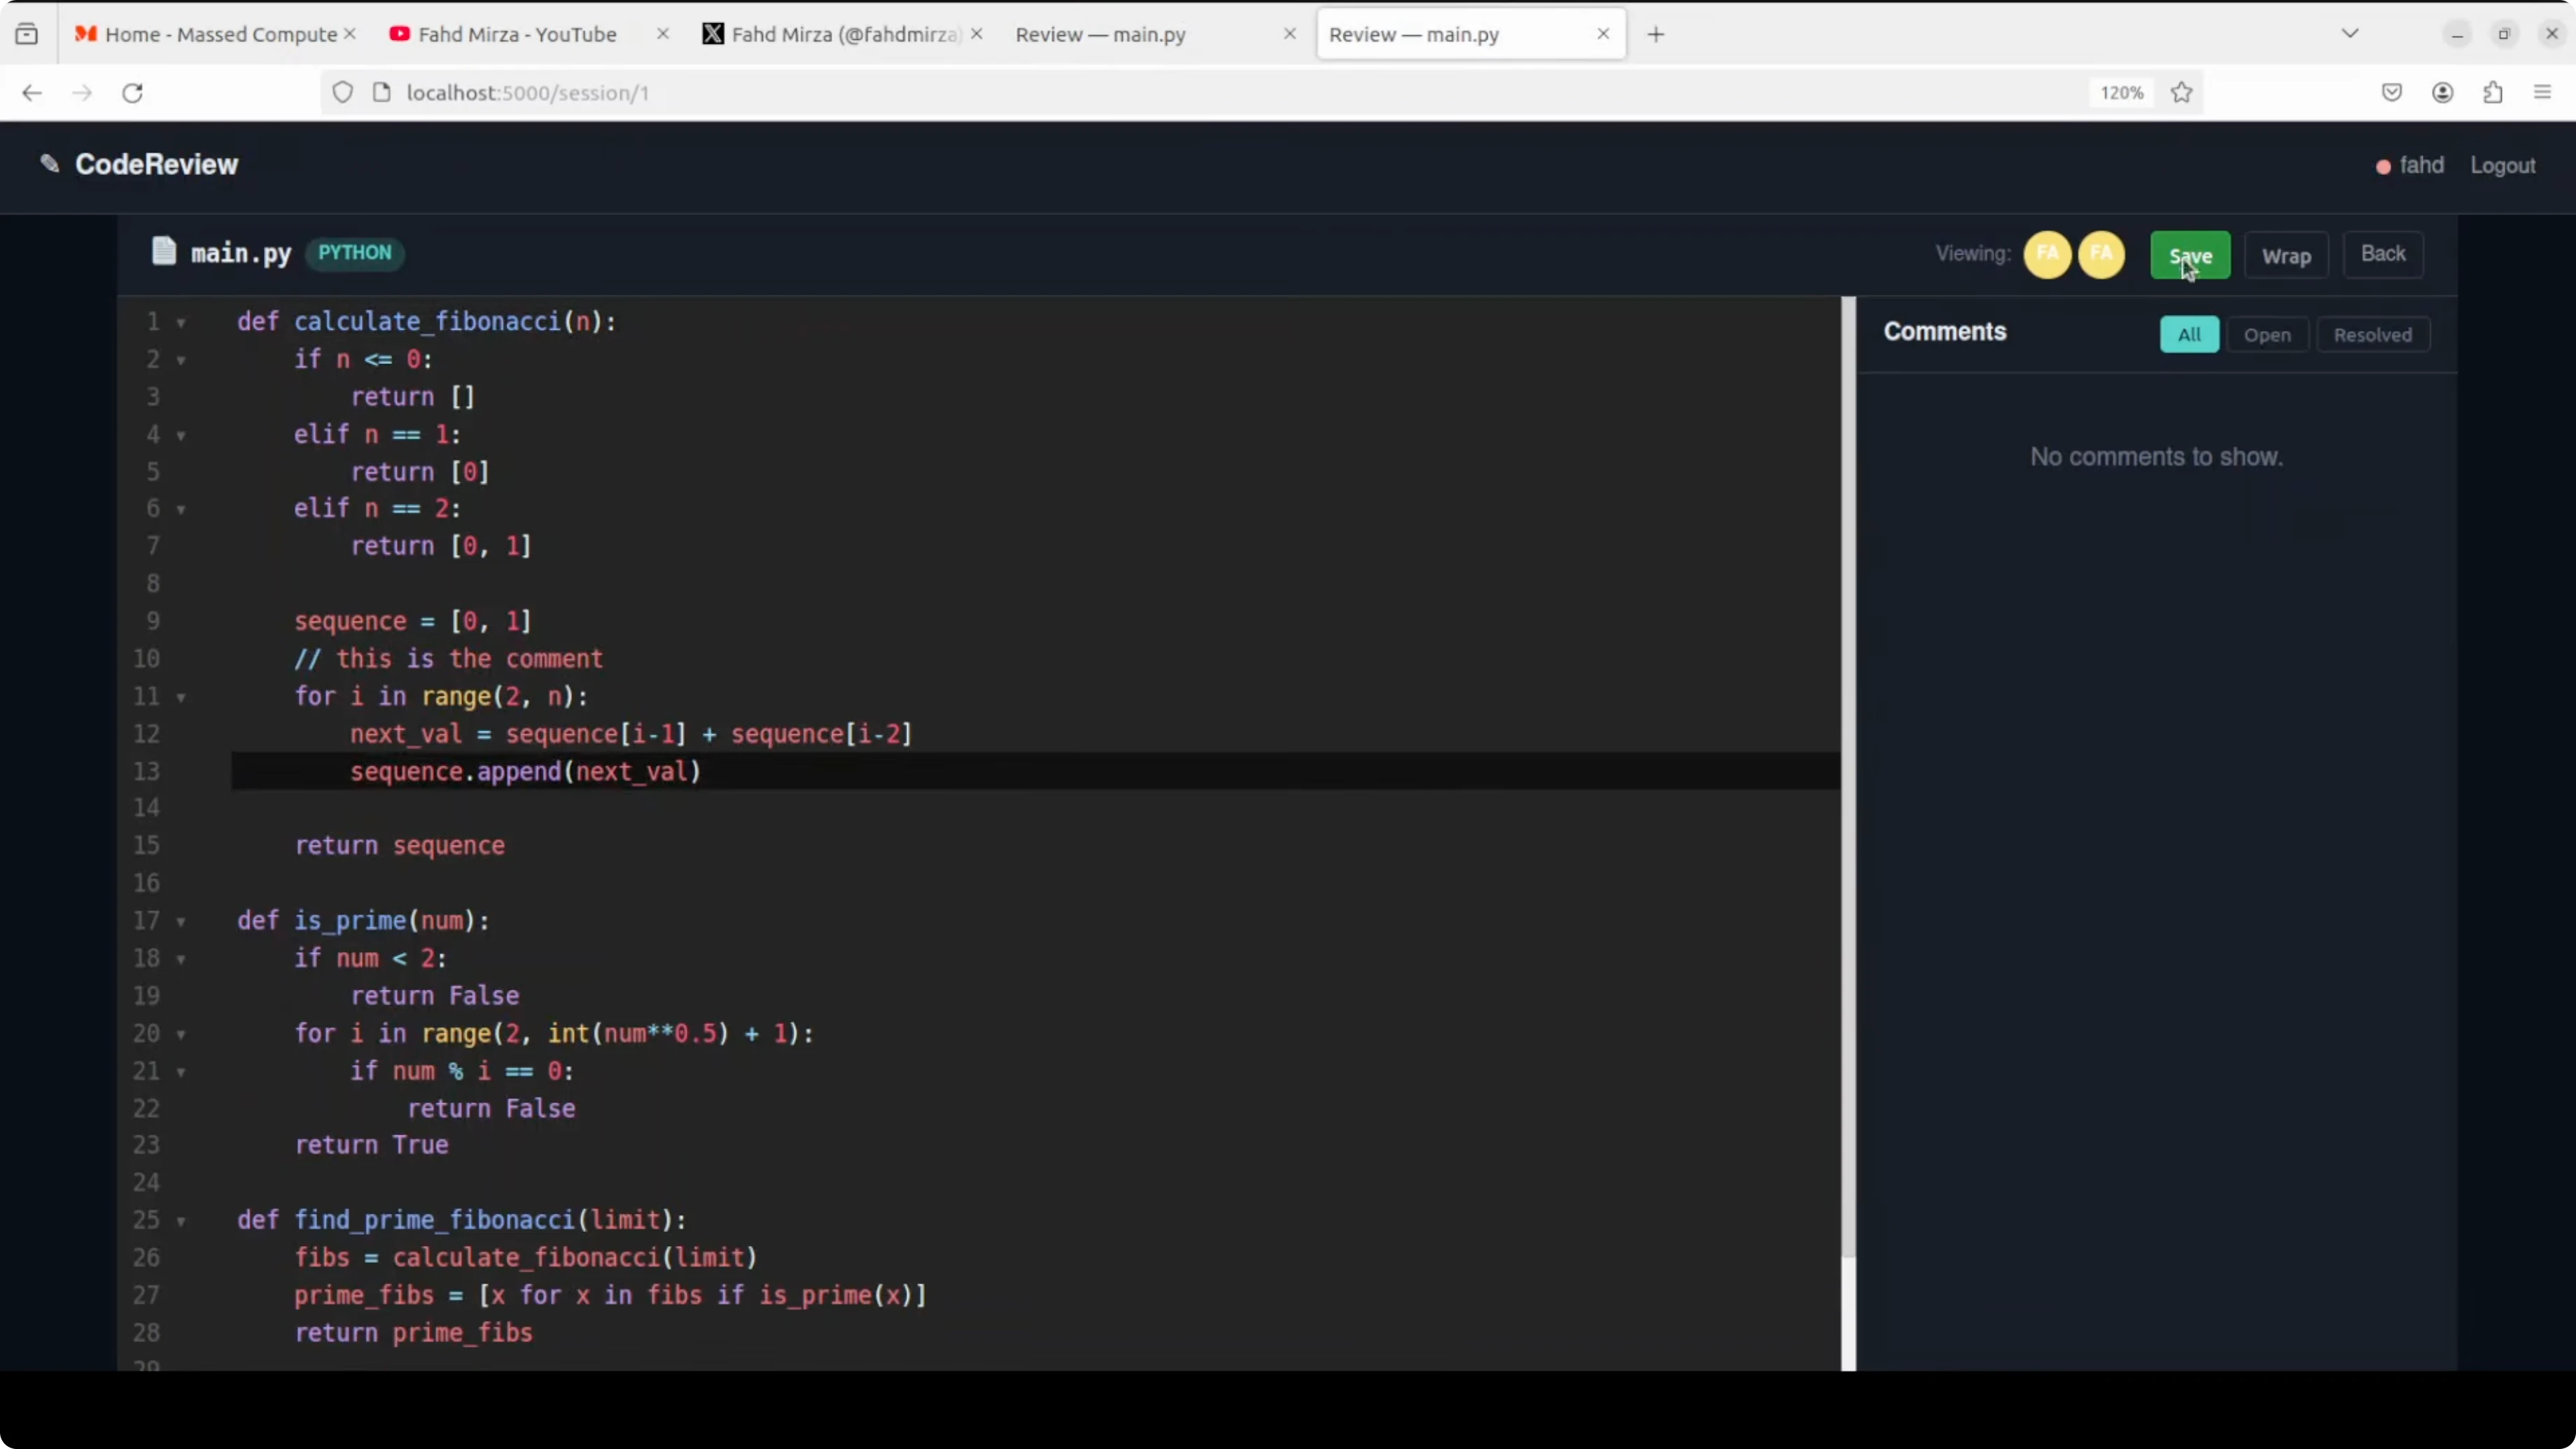This screenshot has height=1449, width=2576.
Task: Switch to the Home - Massed Compute tab
Action: click(220, 34)
